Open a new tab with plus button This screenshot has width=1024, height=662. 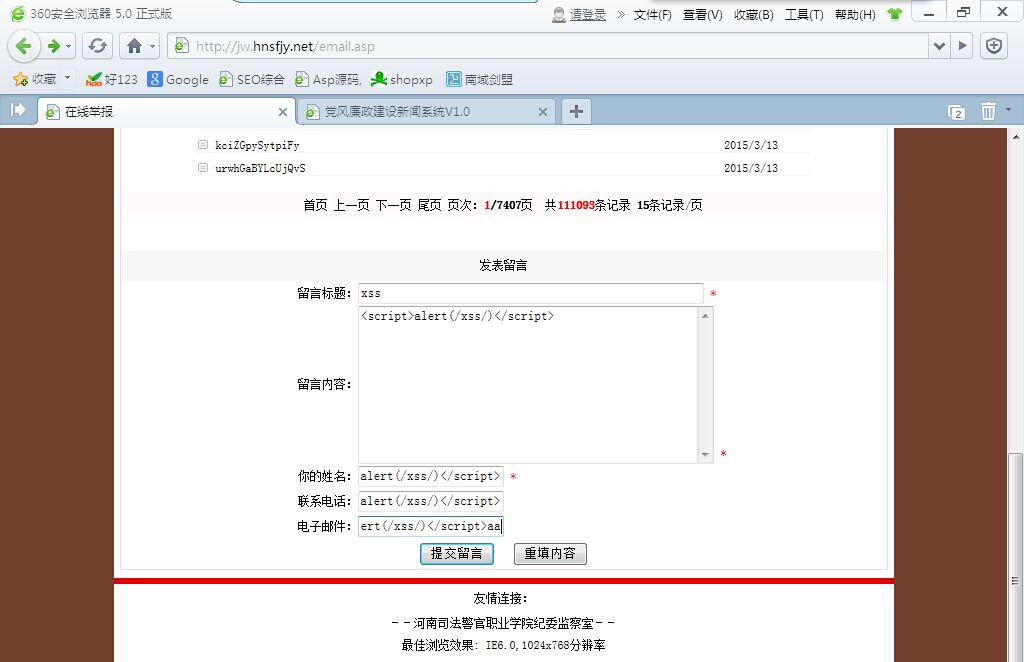576,111
